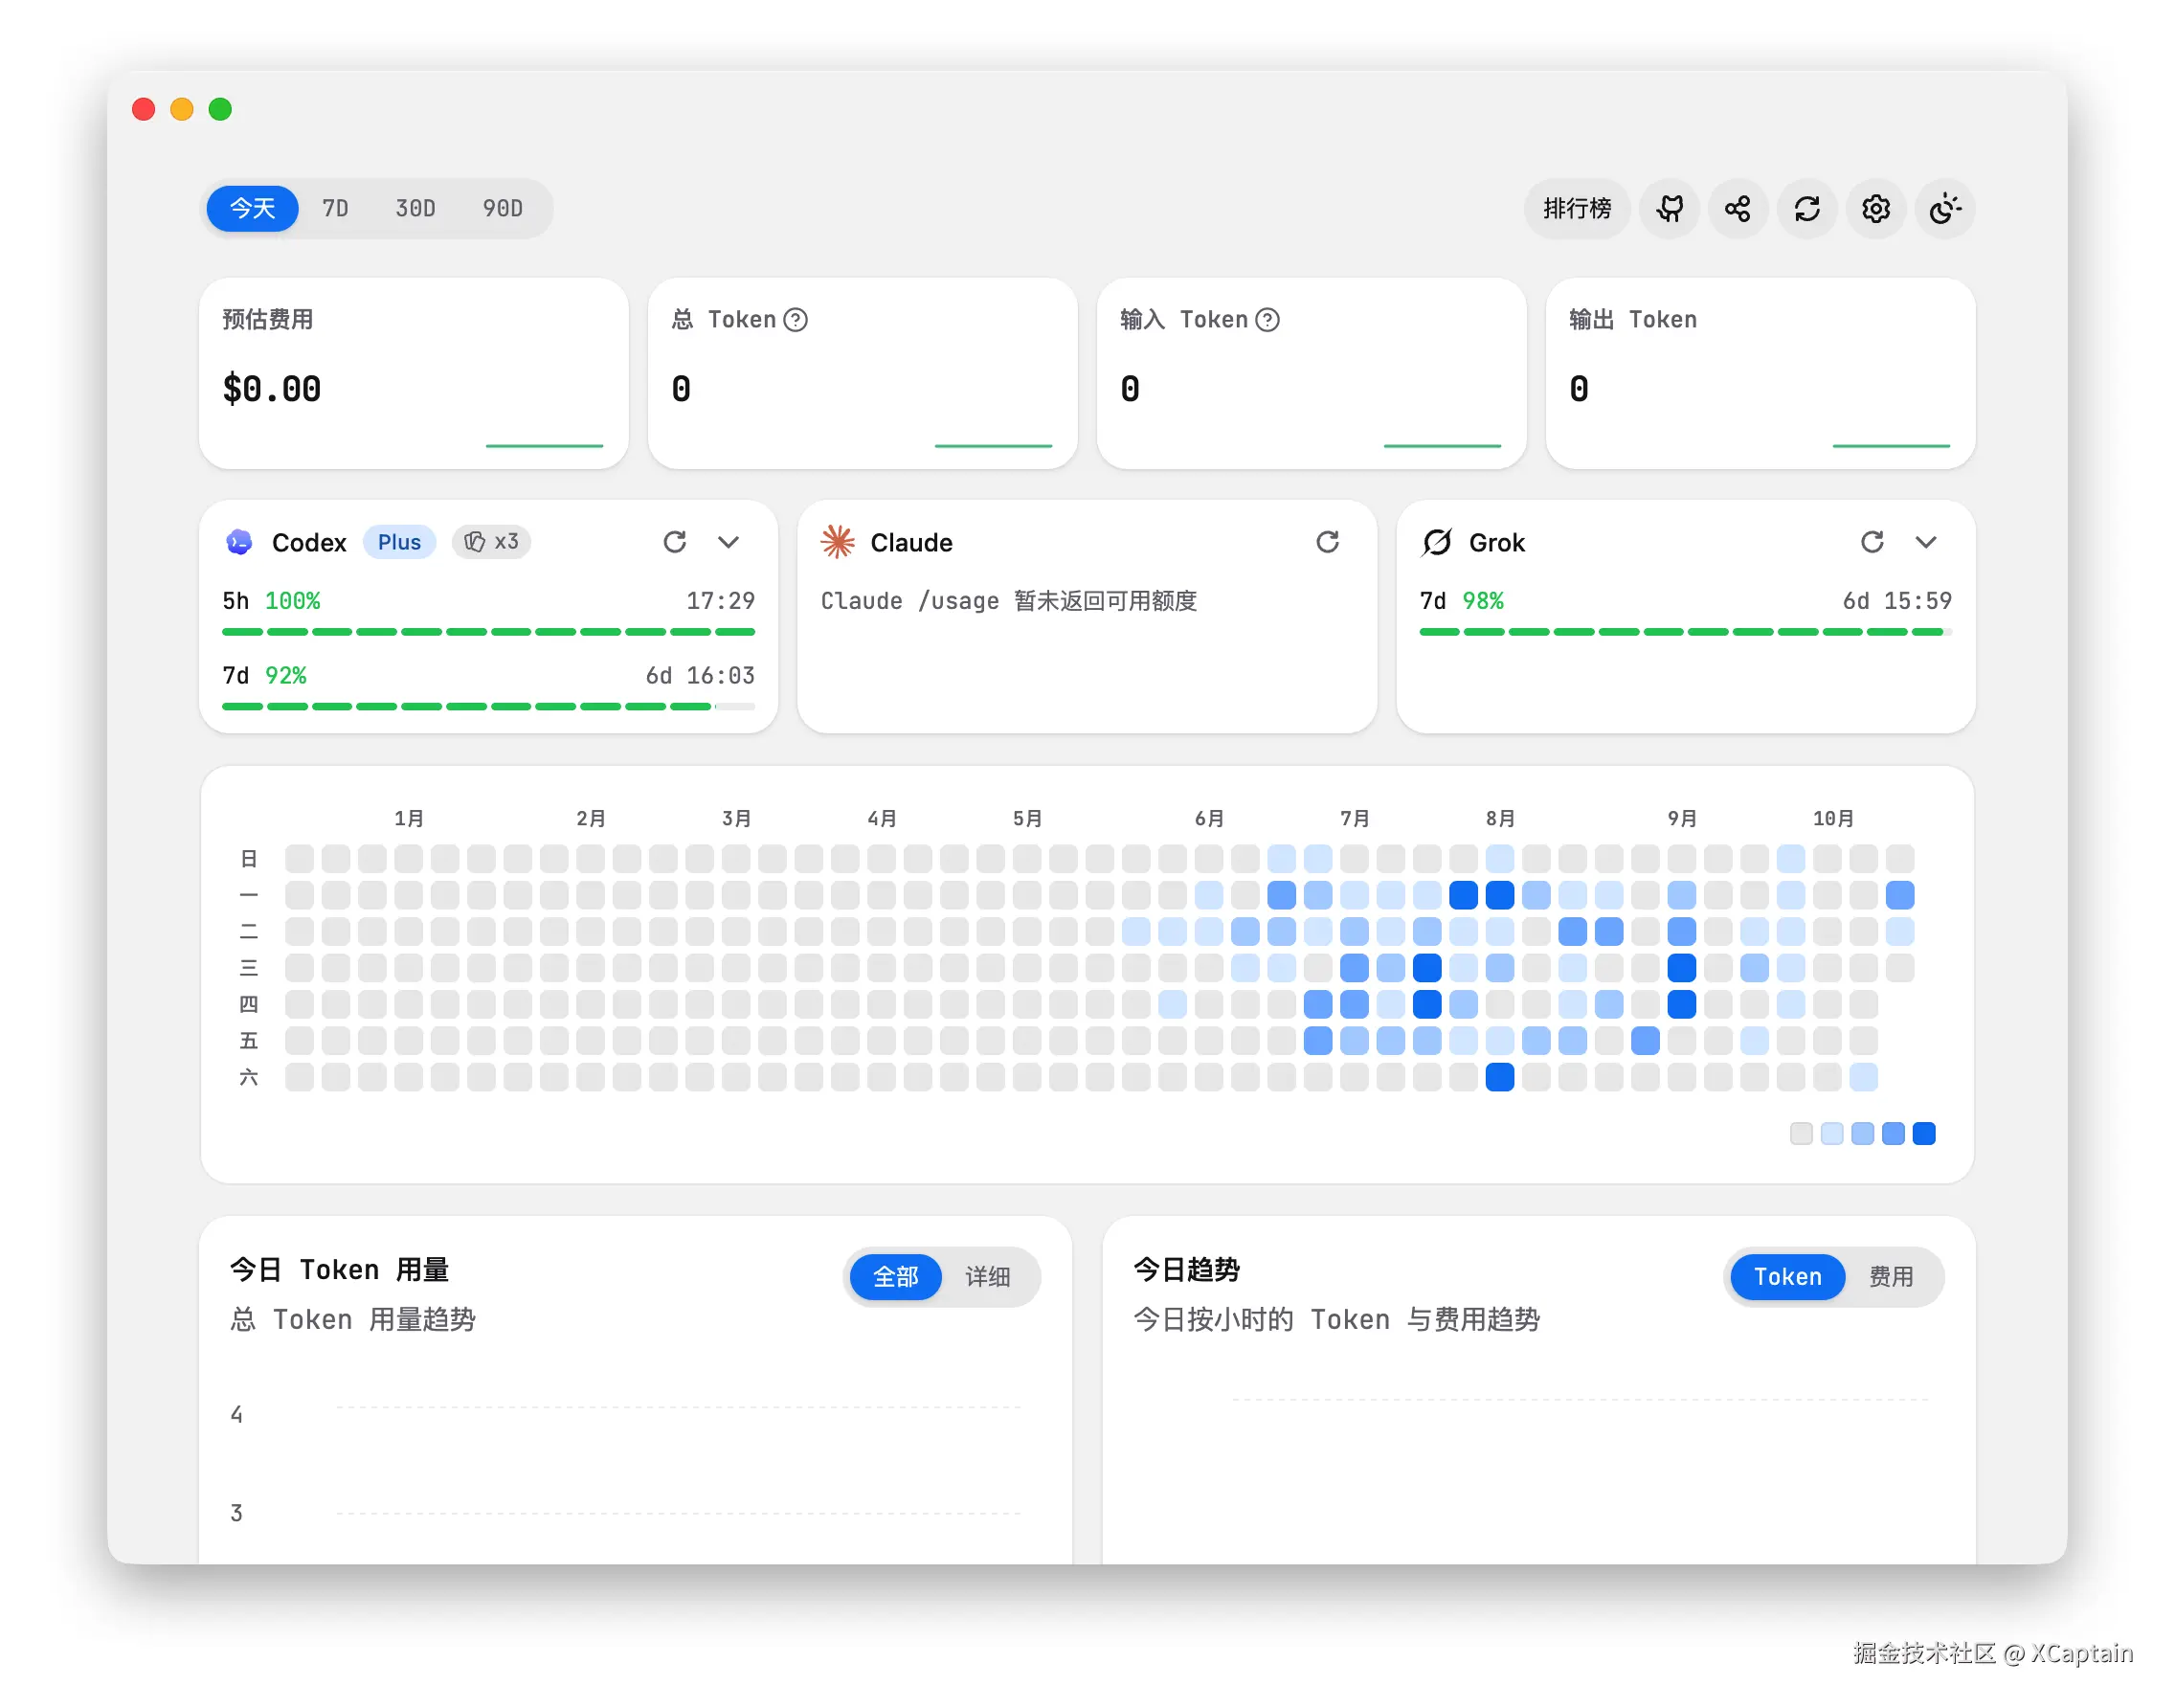This screenshot has height=1708, width=2175.
Task: Switch to the 7D time range
Action: pyautogui.click(x=335, y=208)
